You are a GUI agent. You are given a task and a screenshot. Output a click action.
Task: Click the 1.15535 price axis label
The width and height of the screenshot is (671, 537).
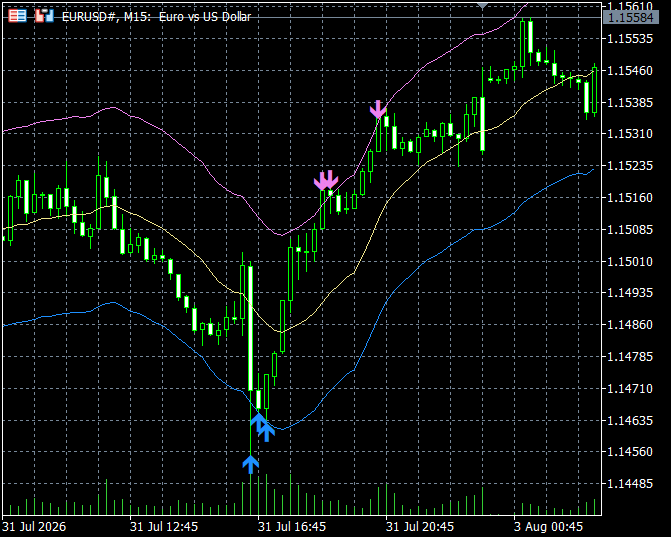pyautogui.click(x=630, y=39)
